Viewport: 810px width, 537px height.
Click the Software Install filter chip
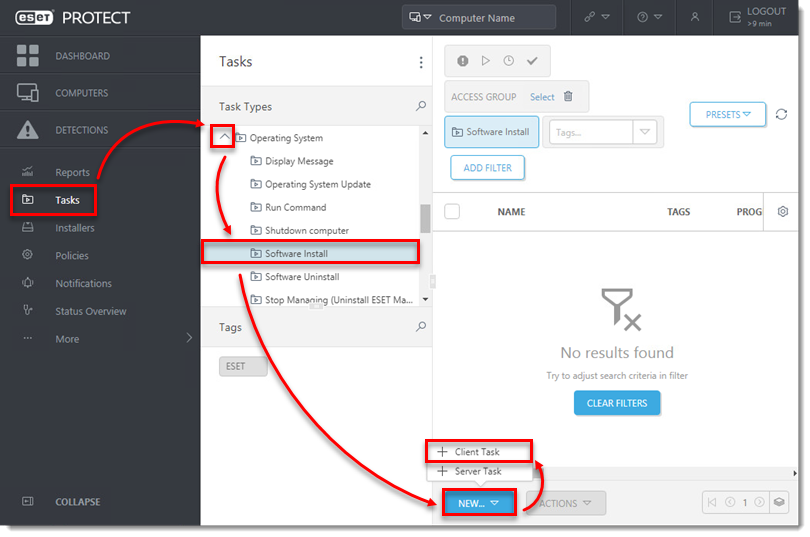coord(491,132)
